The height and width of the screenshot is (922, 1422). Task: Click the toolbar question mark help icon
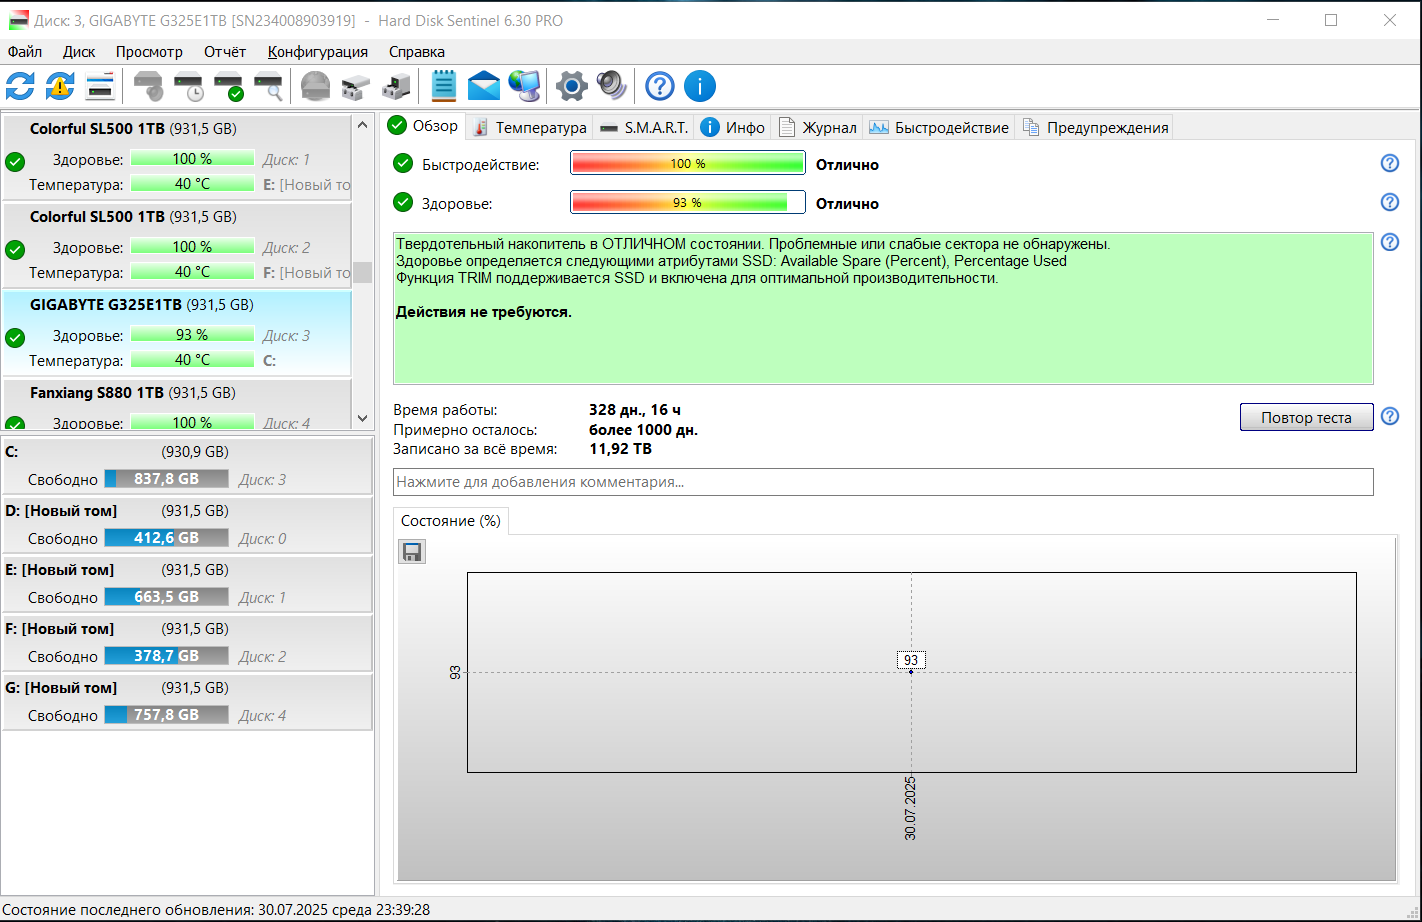(x=660, y=86)
